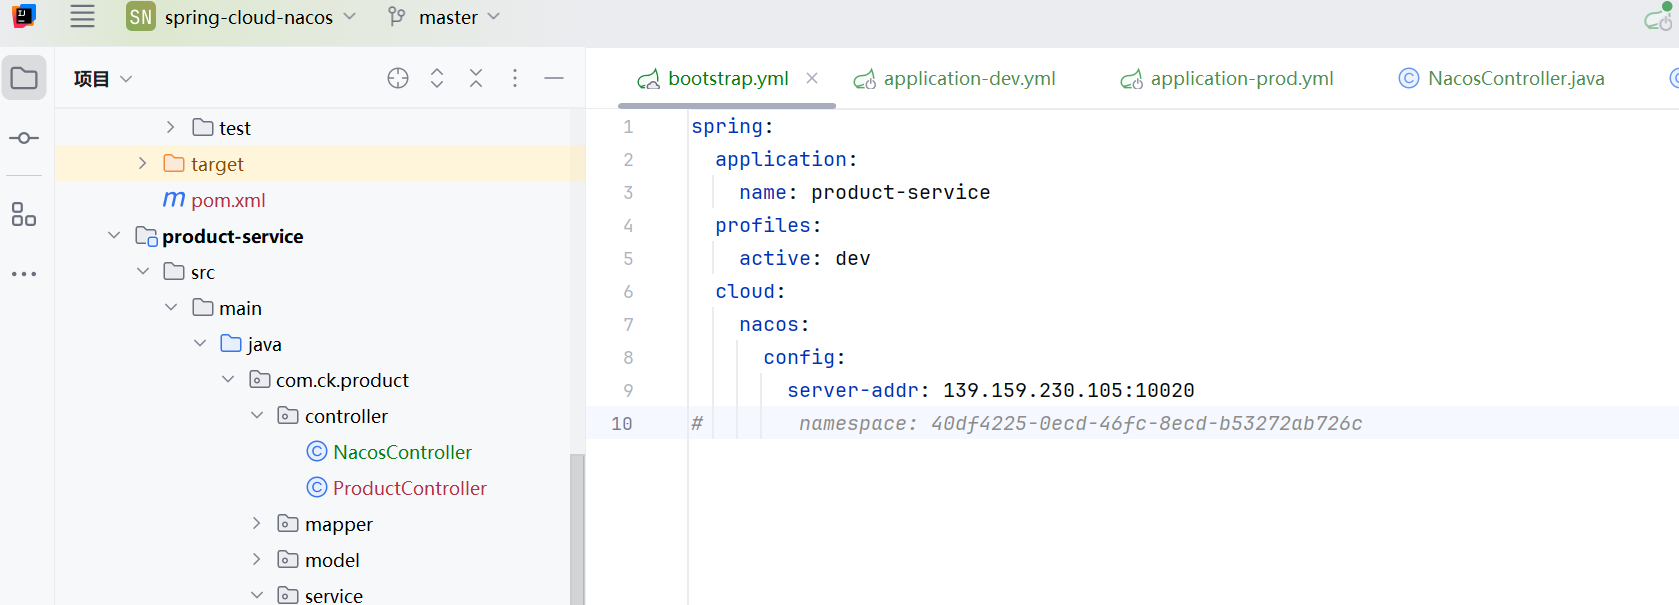Click the bootstrap.yml tab file icon
The image size is (1679, 605).
tap(649, 79)
